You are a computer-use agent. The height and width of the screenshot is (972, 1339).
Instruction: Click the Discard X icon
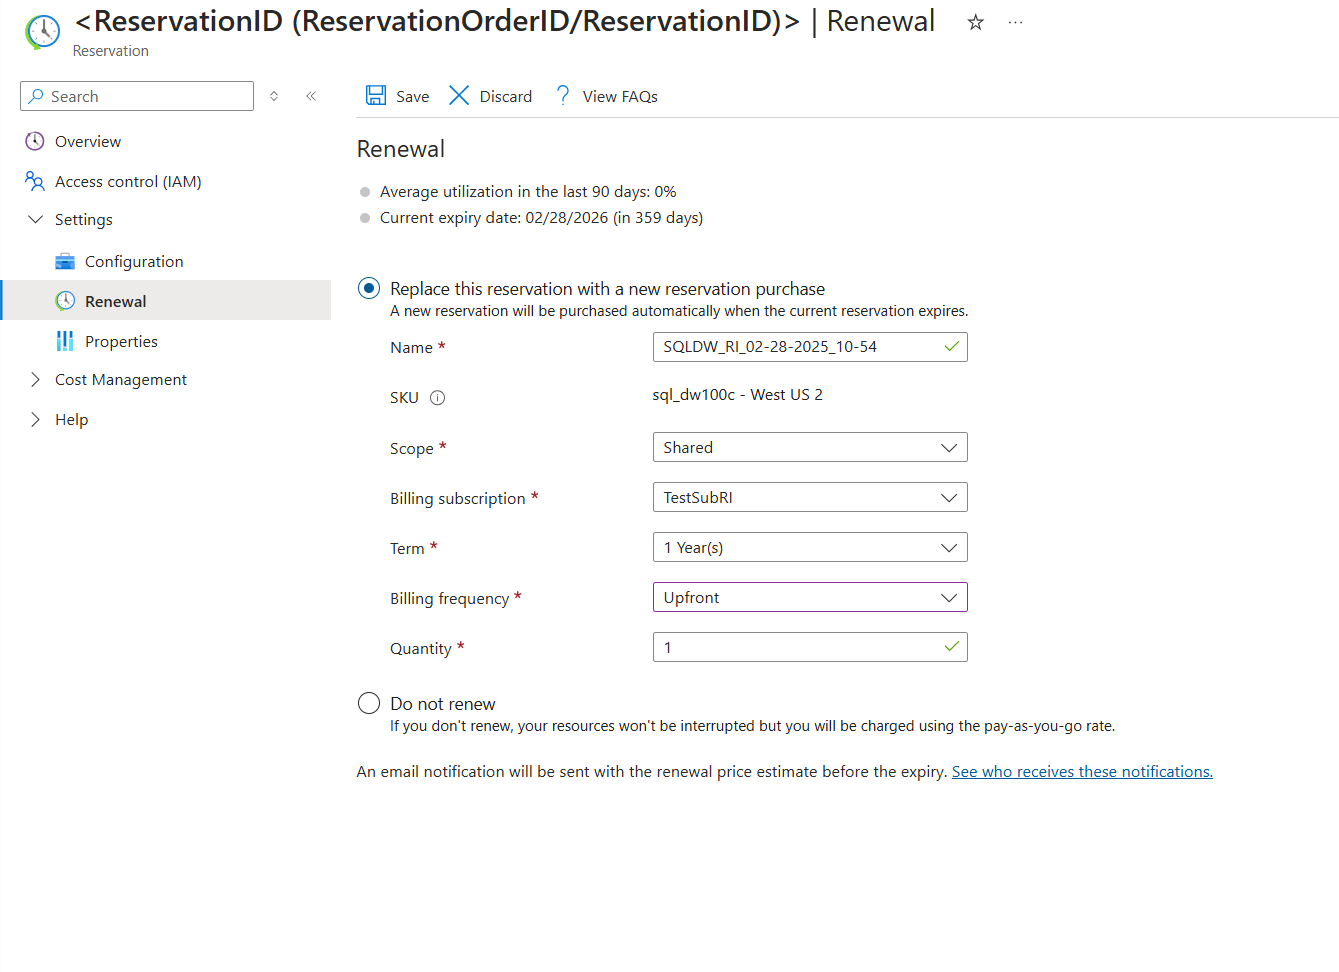tap(459, 96)
